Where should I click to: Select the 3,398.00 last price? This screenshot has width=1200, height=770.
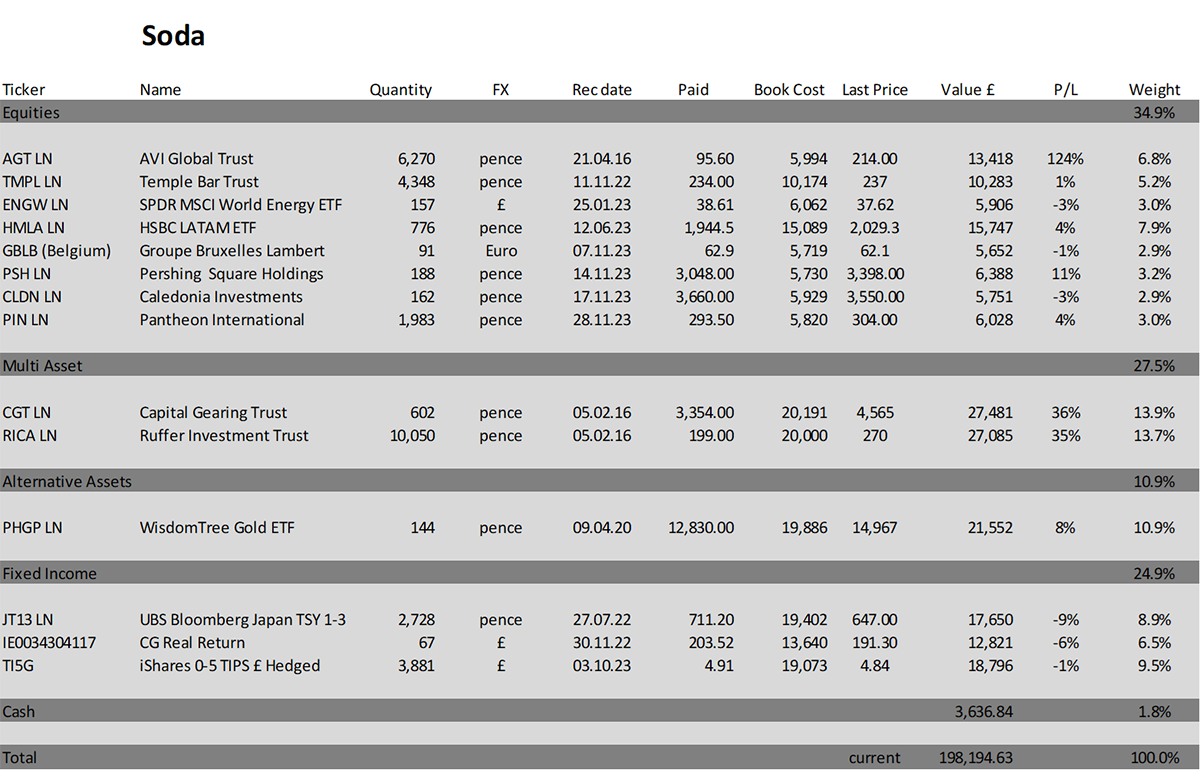tap(875, 273)
